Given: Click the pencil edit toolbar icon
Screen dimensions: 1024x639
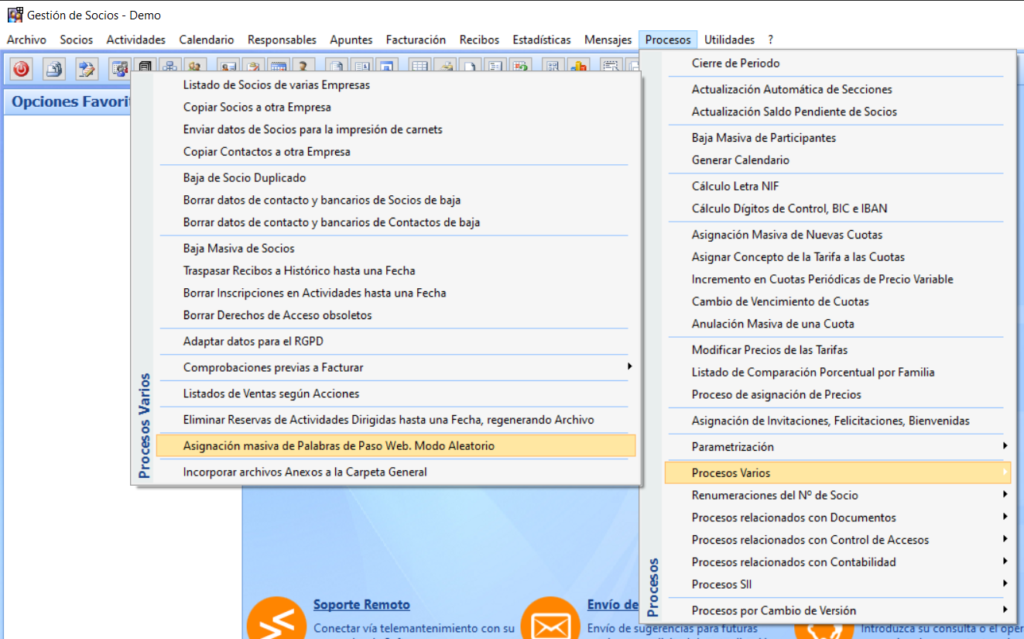Looking at the screenshot, I should pyautogui.click(x=87, y=68).
